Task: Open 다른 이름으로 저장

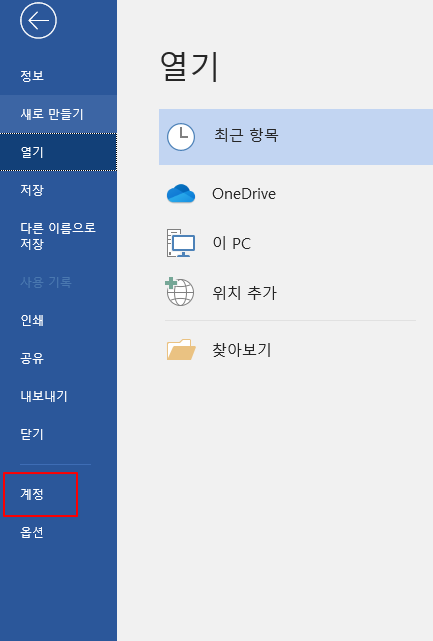Action: [x=58, y=236]
